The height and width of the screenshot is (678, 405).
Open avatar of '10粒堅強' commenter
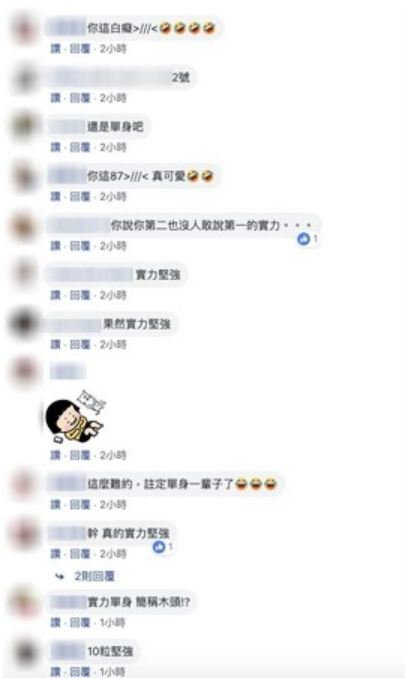[x=25, y=653]
